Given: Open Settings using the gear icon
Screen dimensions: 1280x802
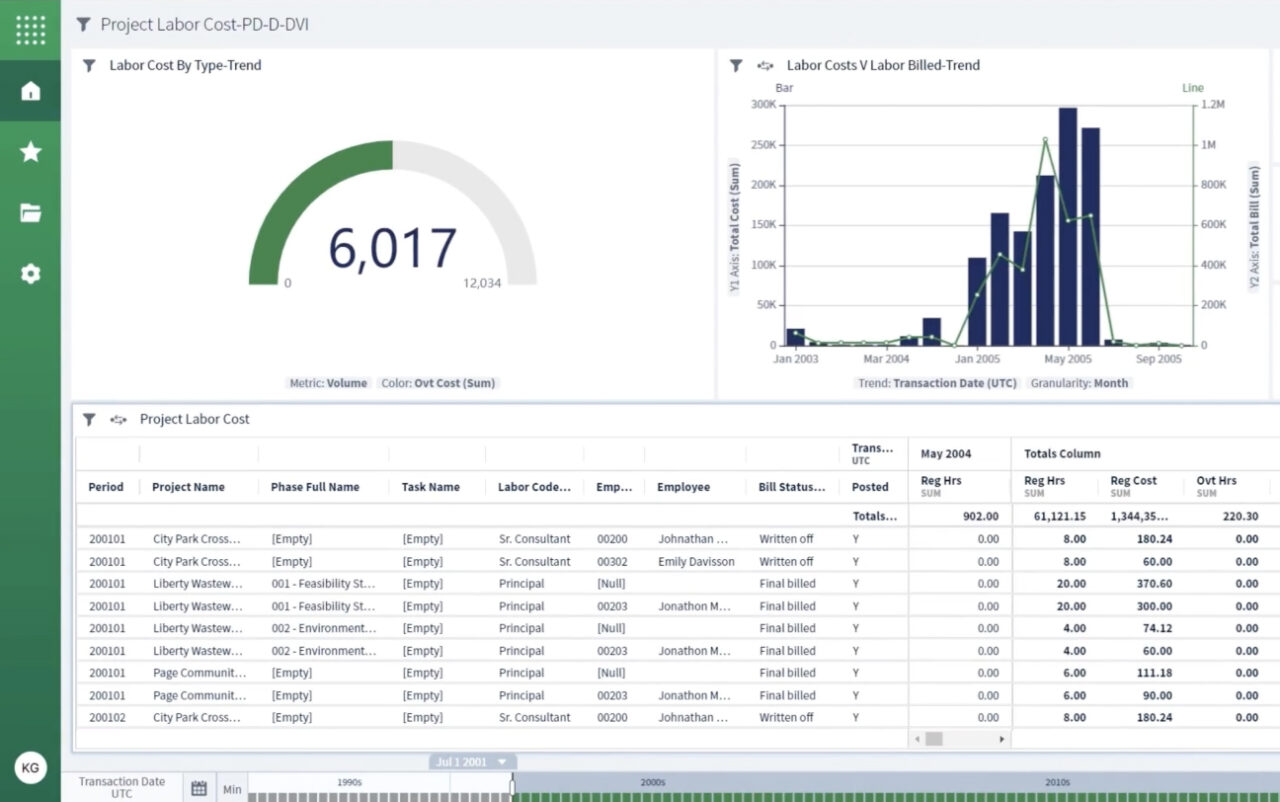Looking at the screenshot, I should pyautogui.click(x=31, y=273).
